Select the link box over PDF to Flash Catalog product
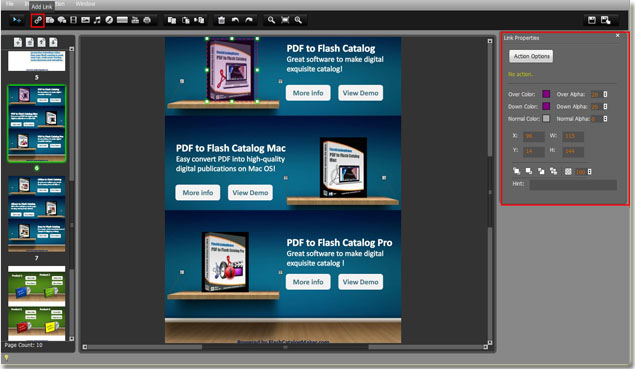Viewport: 635px width, 369px height. pyautogui.click(x=232, y=70)
